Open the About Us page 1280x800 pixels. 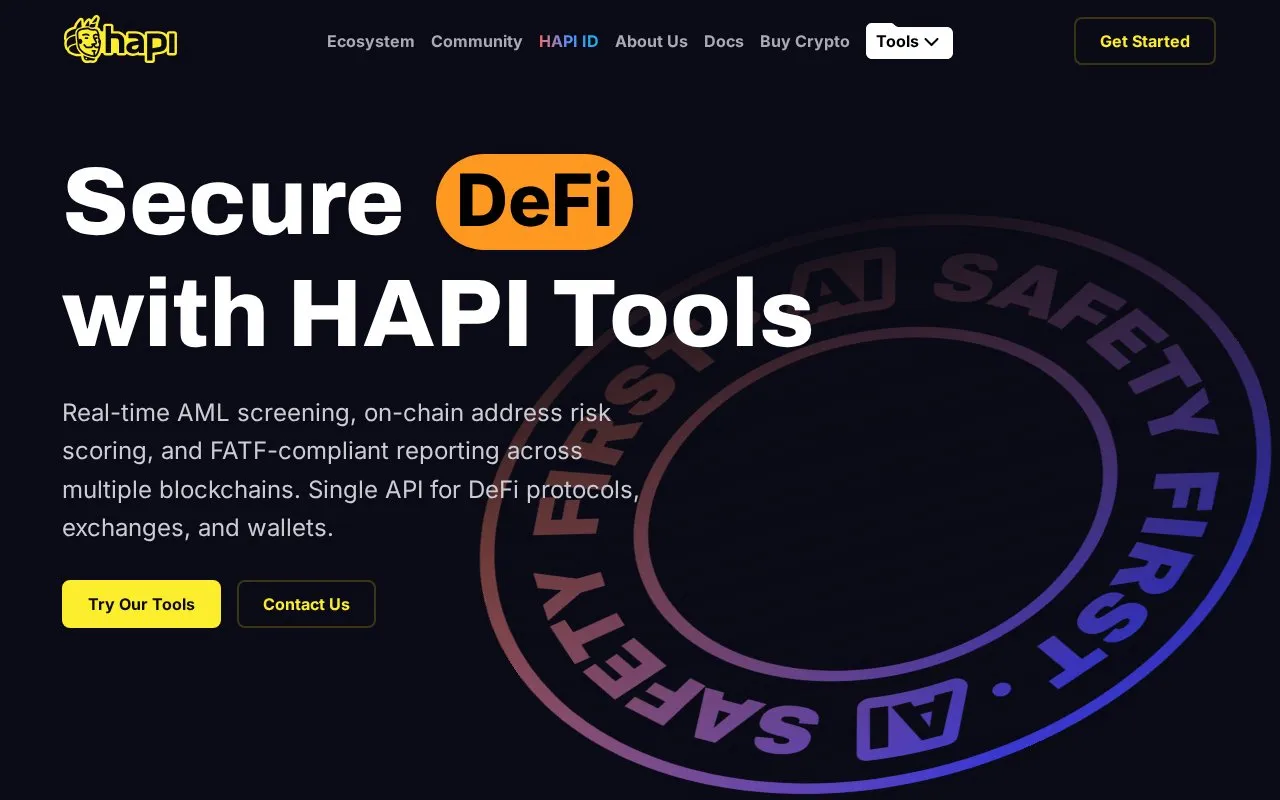pyautogui.click(x=651, y=41)
